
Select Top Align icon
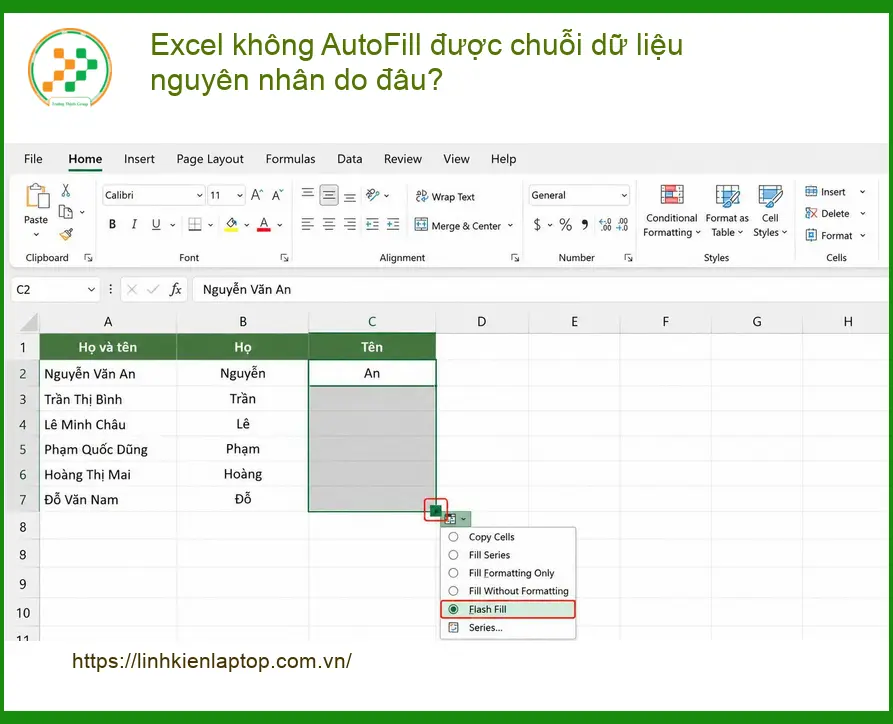[308, 195]
